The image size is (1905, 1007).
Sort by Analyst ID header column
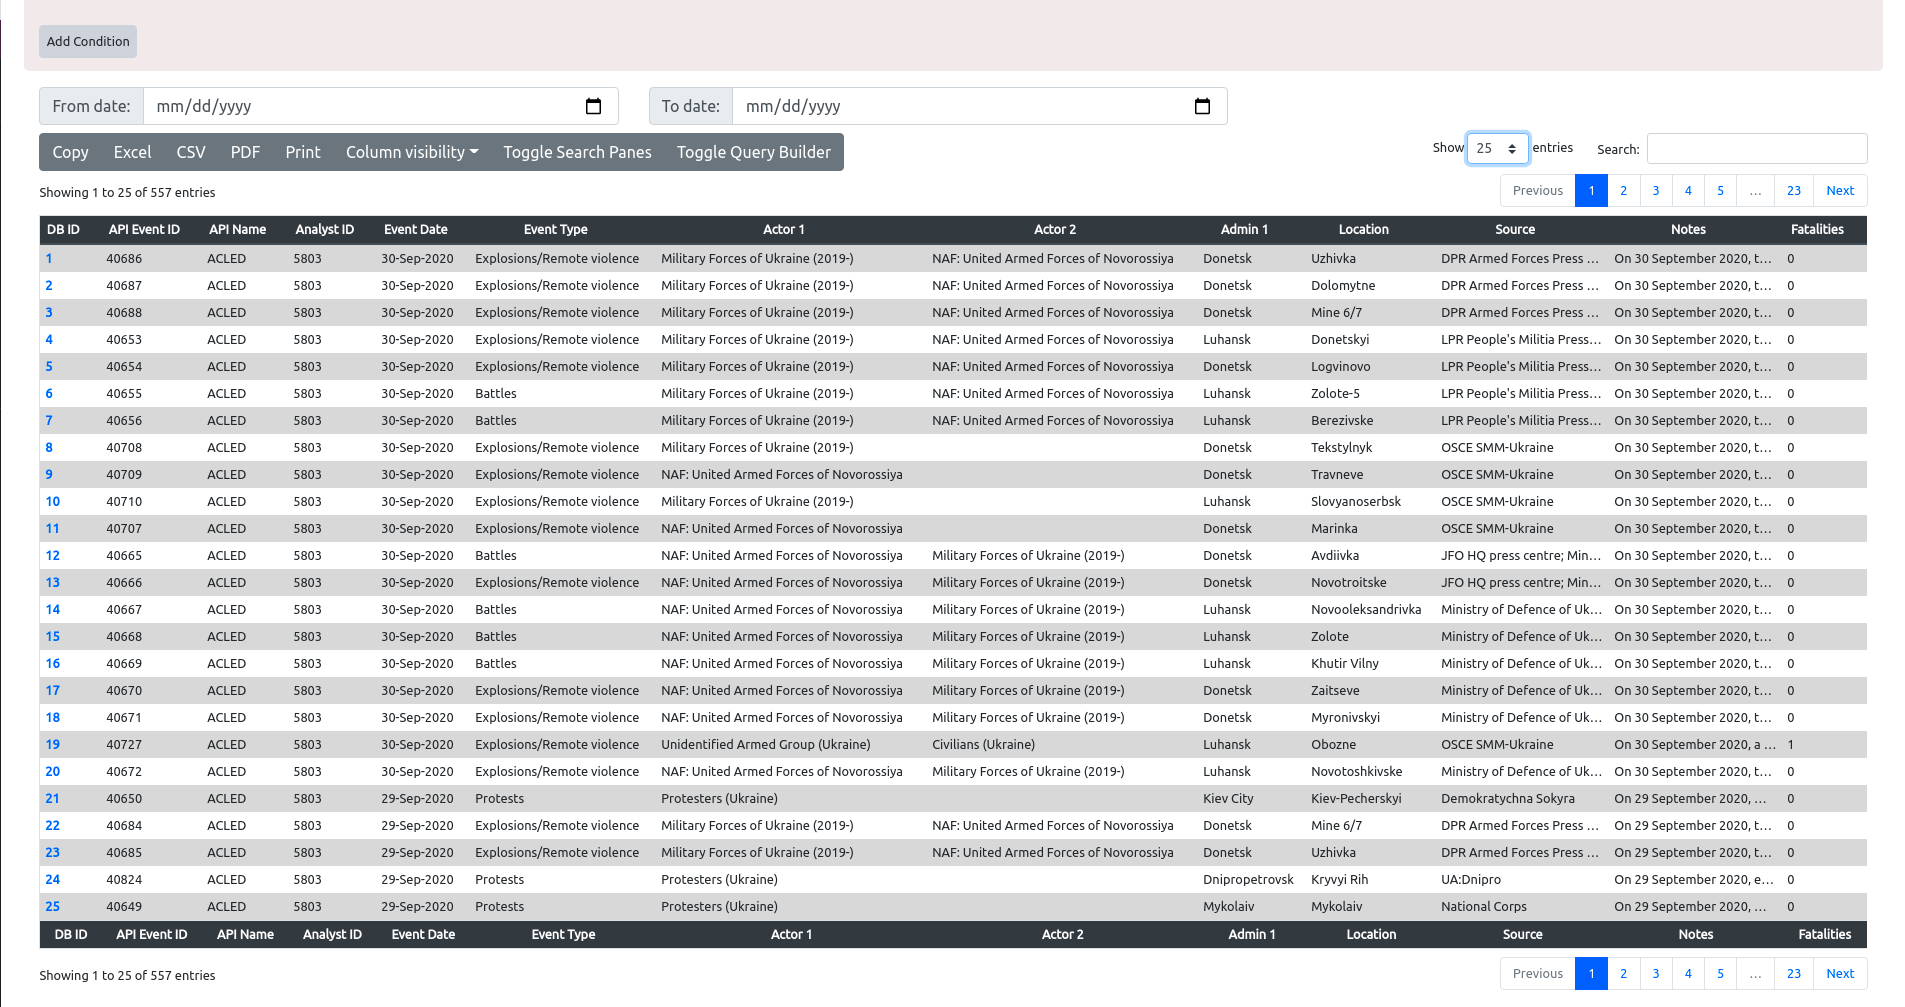point(325,229)
